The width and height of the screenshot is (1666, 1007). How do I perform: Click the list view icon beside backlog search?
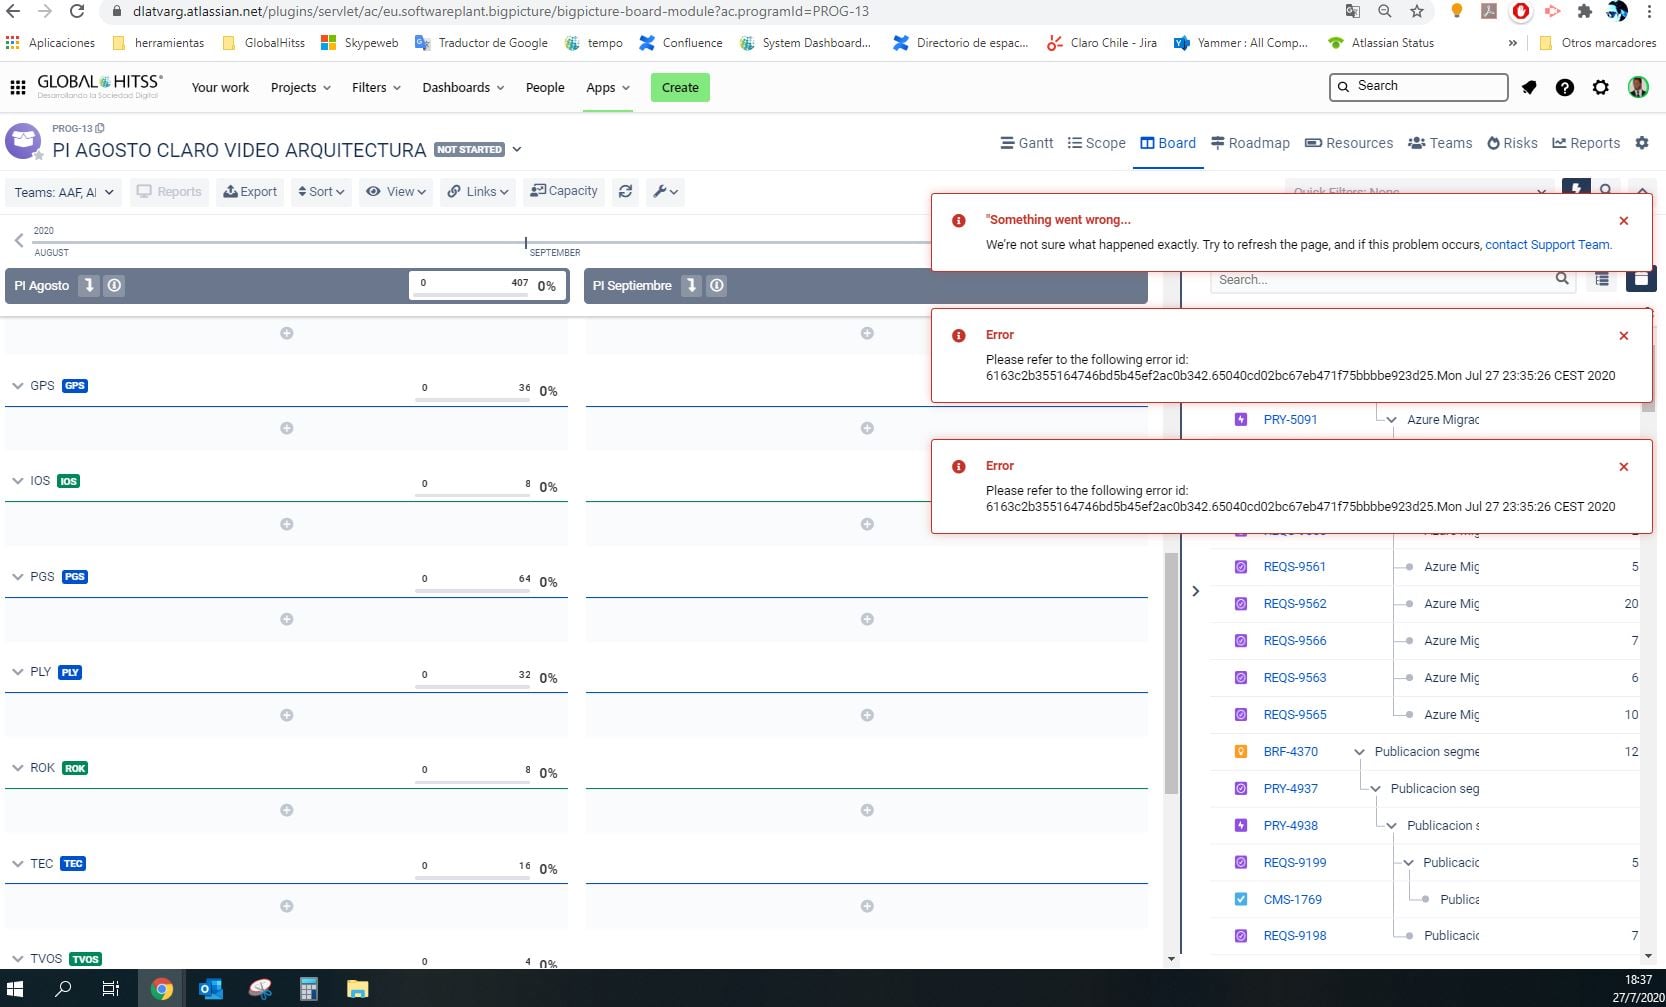(x=1602, y=279)
